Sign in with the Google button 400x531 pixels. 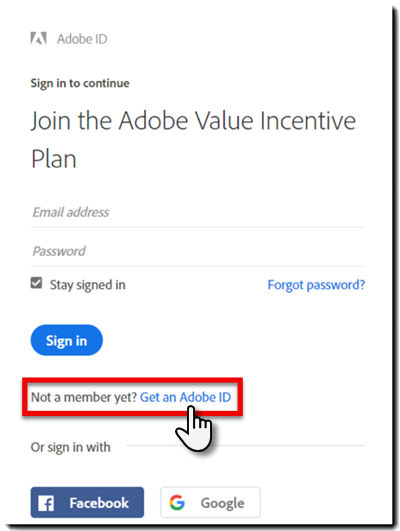click(x=210, y=503)
